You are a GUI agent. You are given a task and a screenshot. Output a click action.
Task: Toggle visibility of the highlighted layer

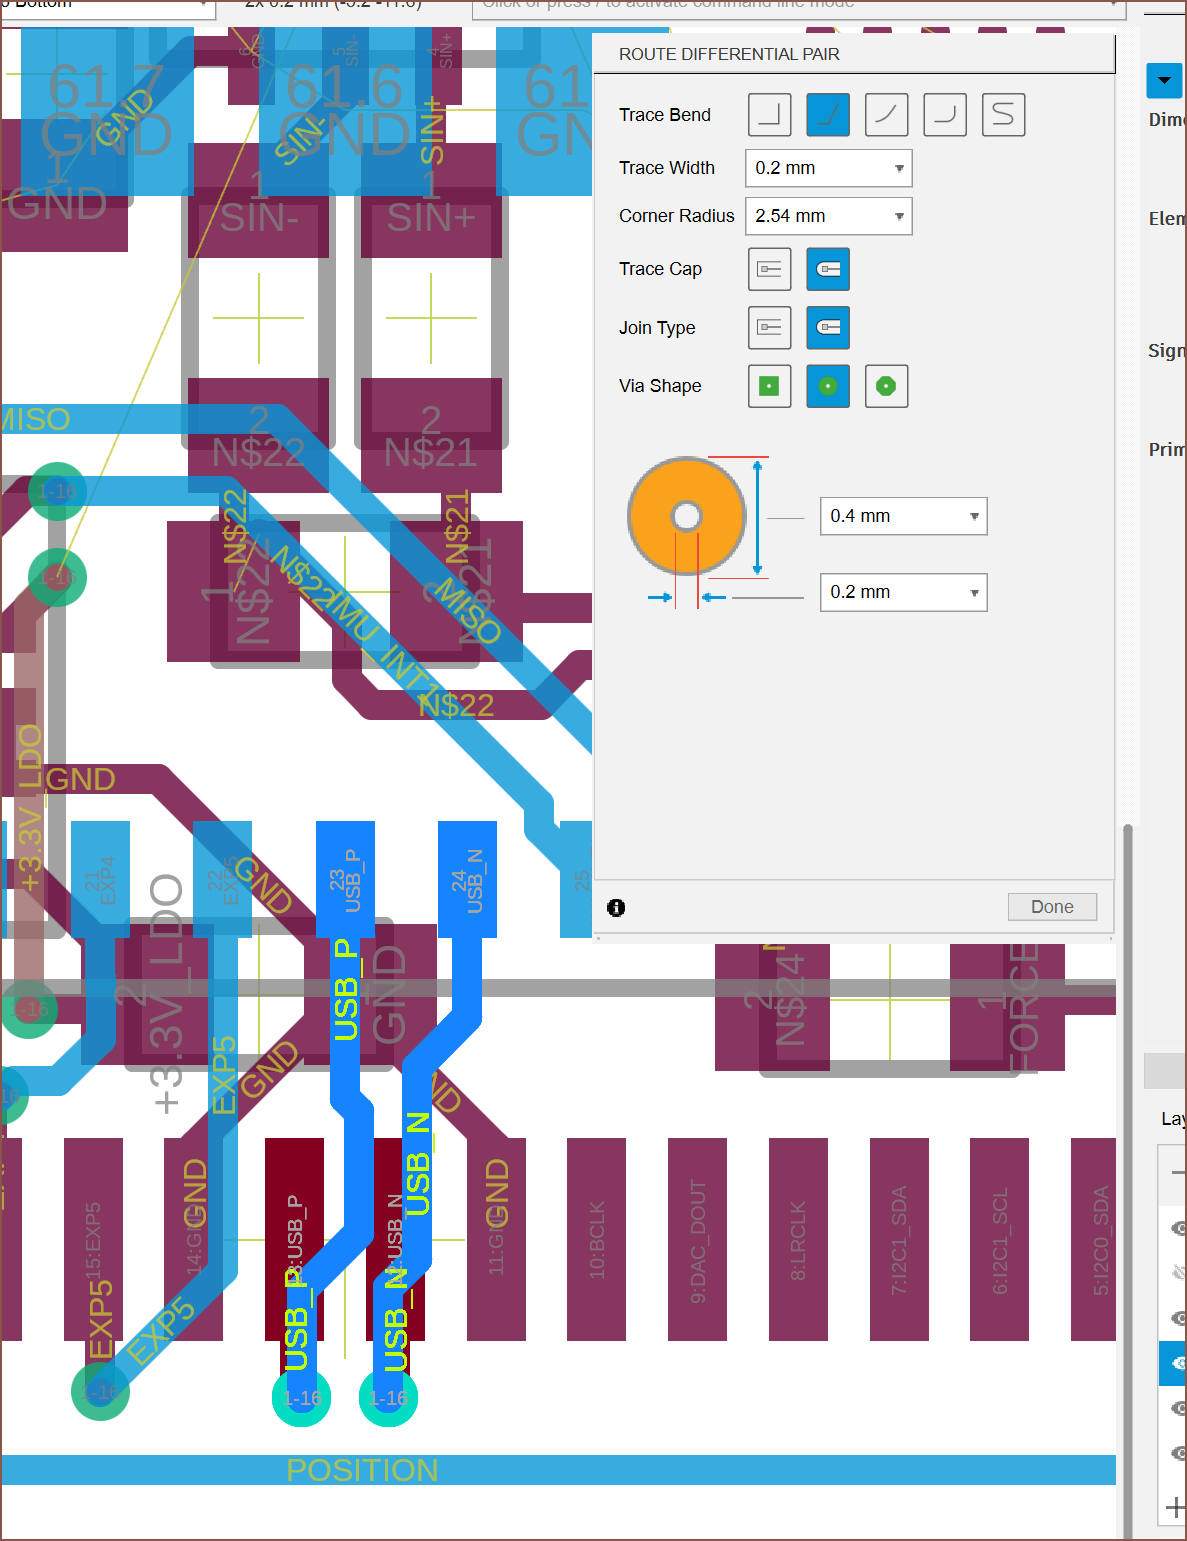[1177, 1363]
